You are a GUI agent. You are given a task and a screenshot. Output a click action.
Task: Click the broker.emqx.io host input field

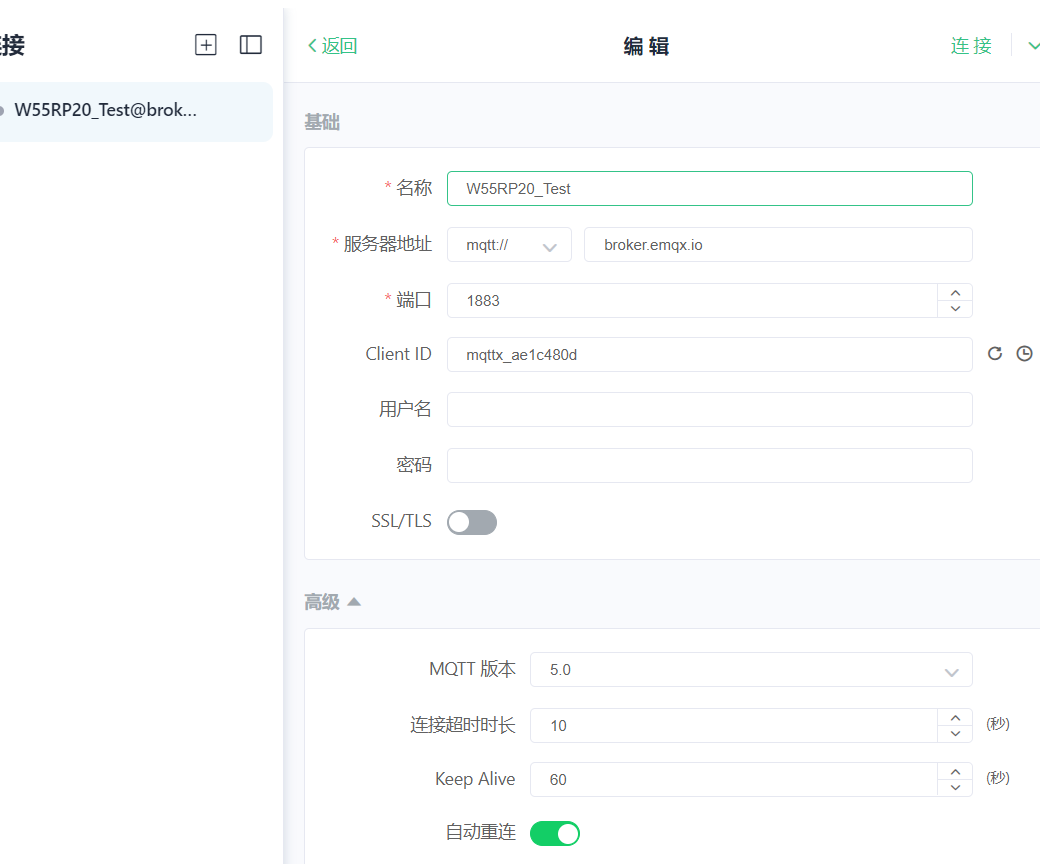tap(778, 245)
